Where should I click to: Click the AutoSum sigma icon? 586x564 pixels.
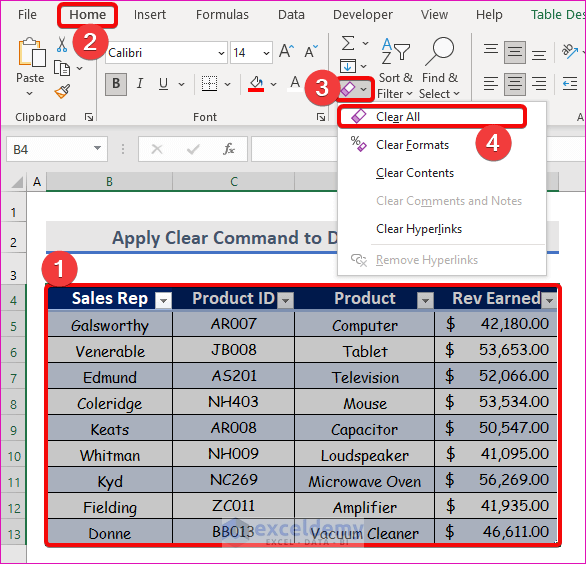click(x=348, y=43)
